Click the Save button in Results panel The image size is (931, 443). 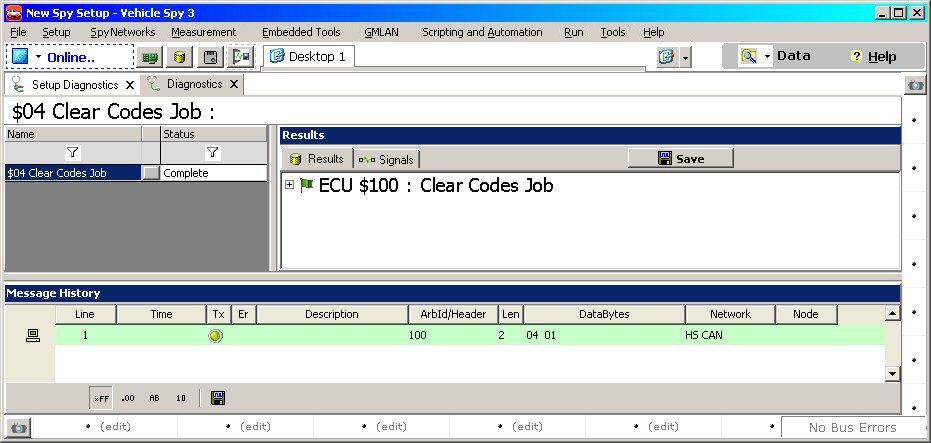coord(680,158)
